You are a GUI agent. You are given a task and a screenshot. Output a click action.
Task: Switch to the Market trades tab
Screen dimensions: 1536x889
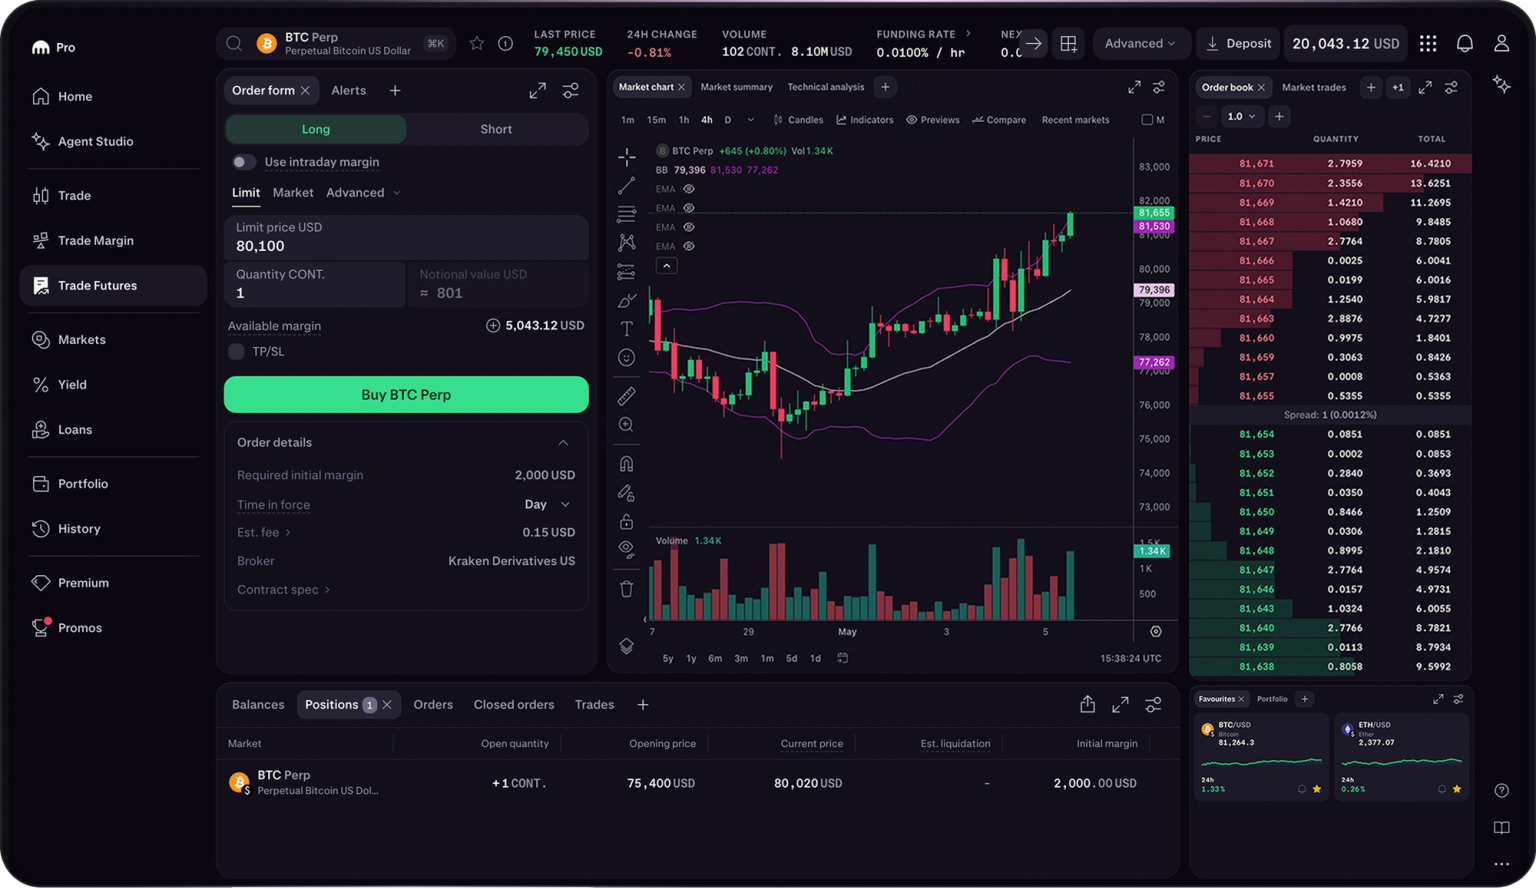pyautogui.click(x=1314, y=87)
